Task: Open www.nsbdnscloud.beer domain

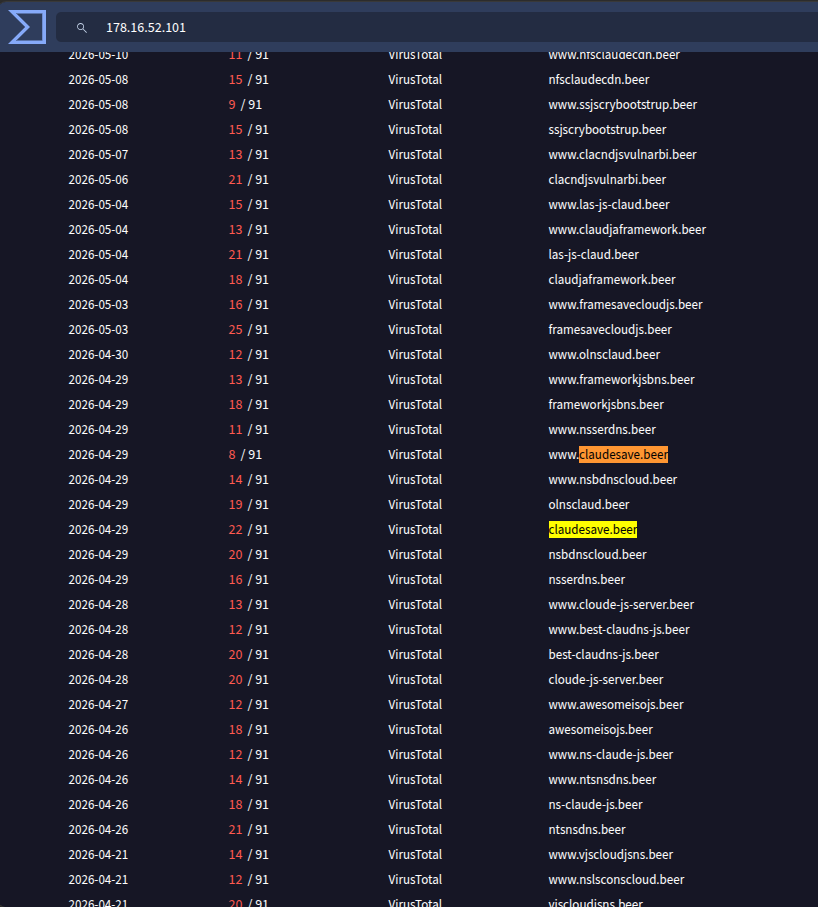Action: point(613,479)
